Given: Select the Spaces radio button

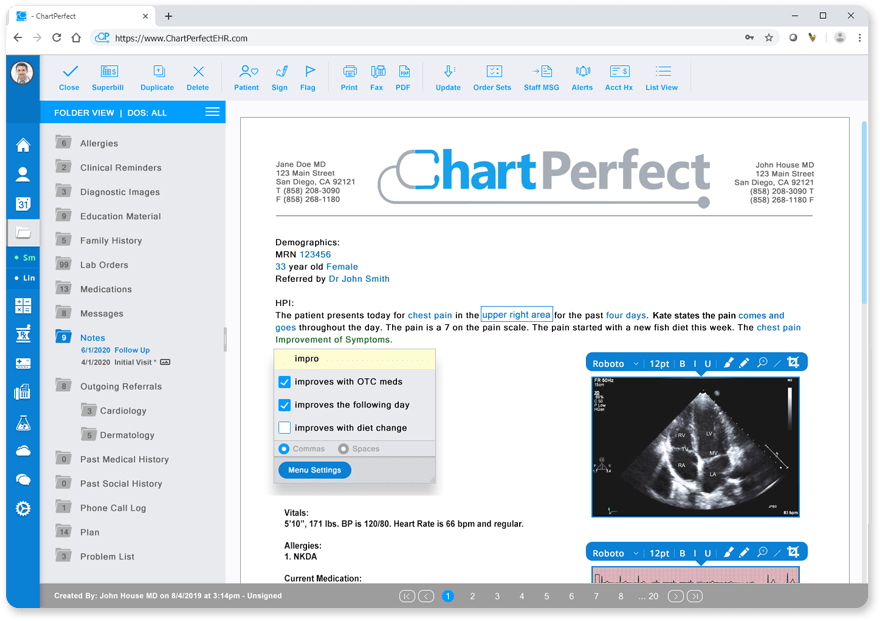Looking at the screenshot, I should coord(343,449).
